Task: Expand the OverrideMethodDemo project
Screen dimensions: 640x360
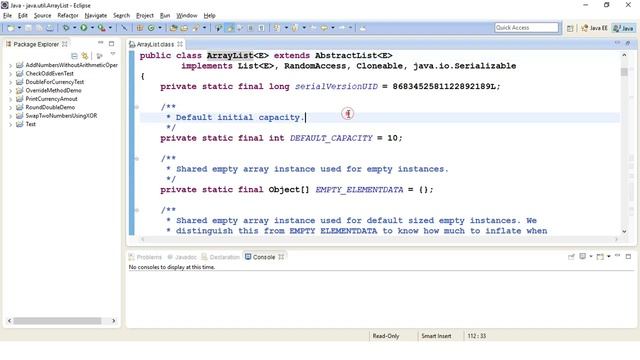Action: tap(10, 91)
